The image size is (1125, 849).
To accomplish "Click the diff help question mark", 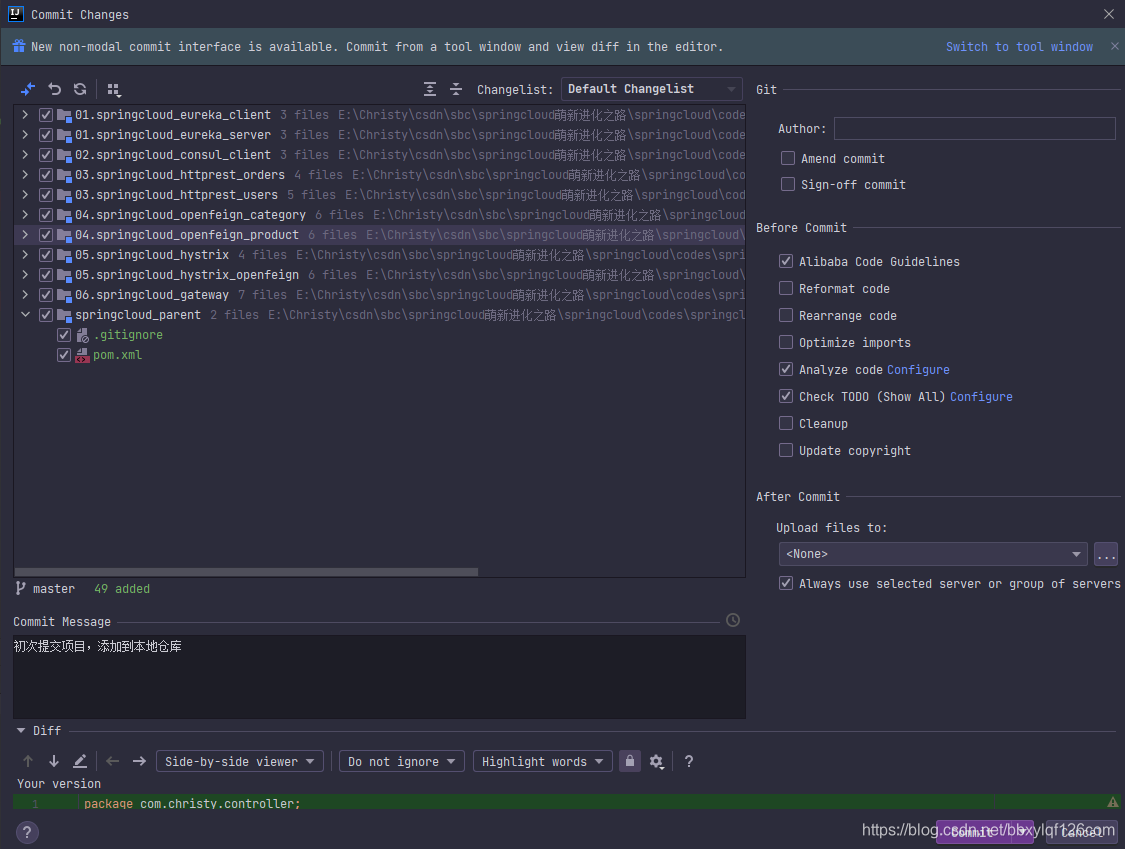I will 689,761.
